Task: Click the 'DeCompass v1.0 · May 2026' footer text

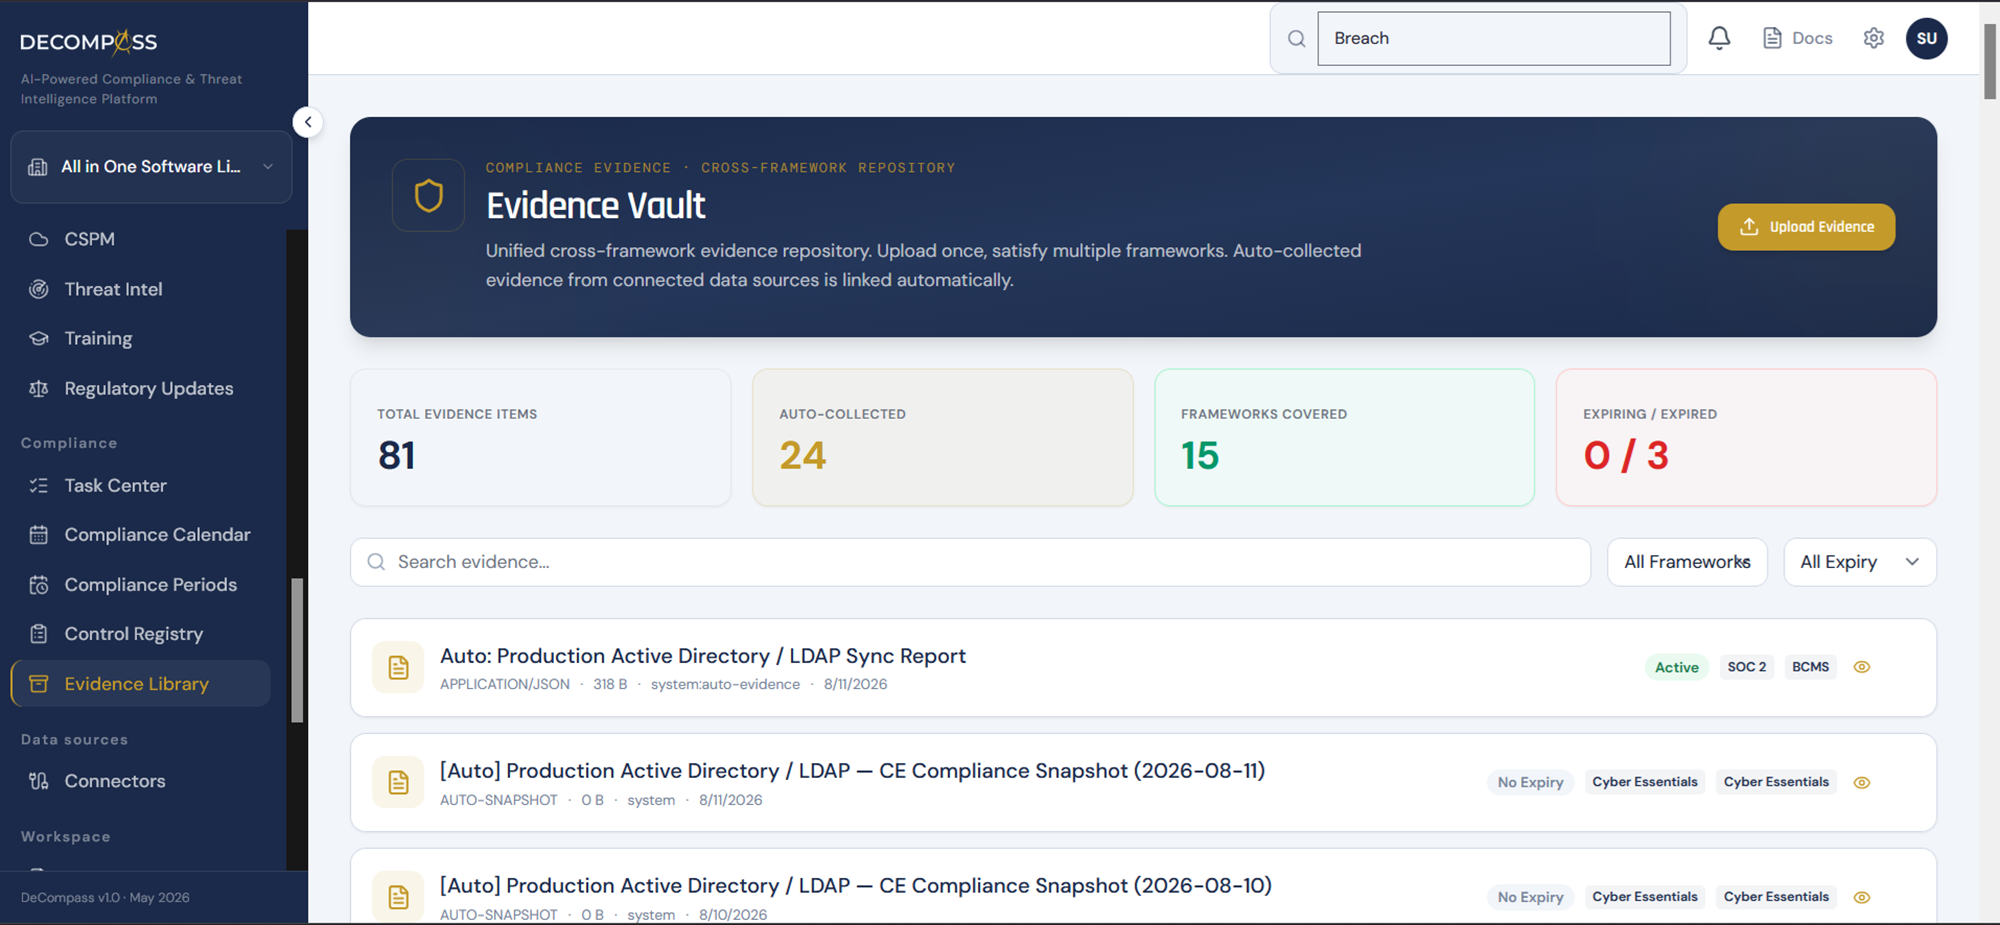Action: click(x=105, y=897)
